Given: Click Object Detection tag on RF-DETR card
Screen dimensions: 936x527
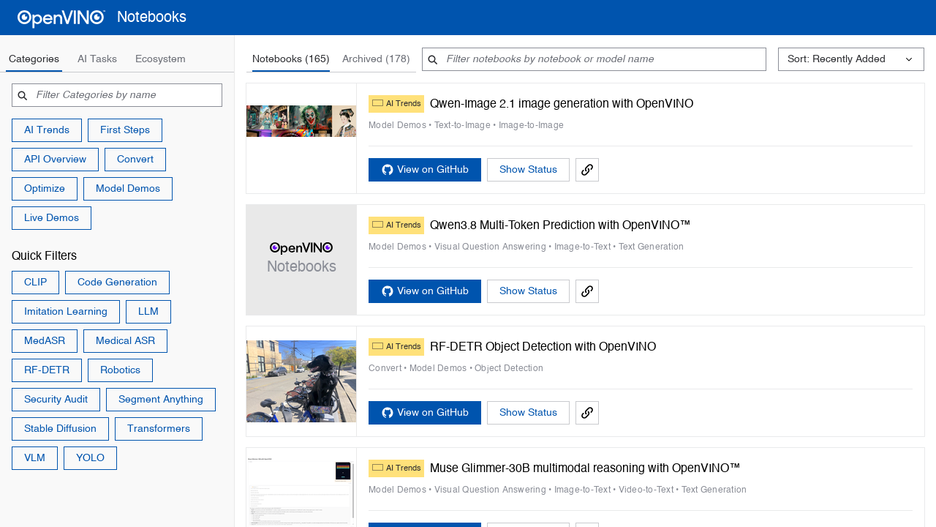Looking at the screenshot, I should 509,368.
